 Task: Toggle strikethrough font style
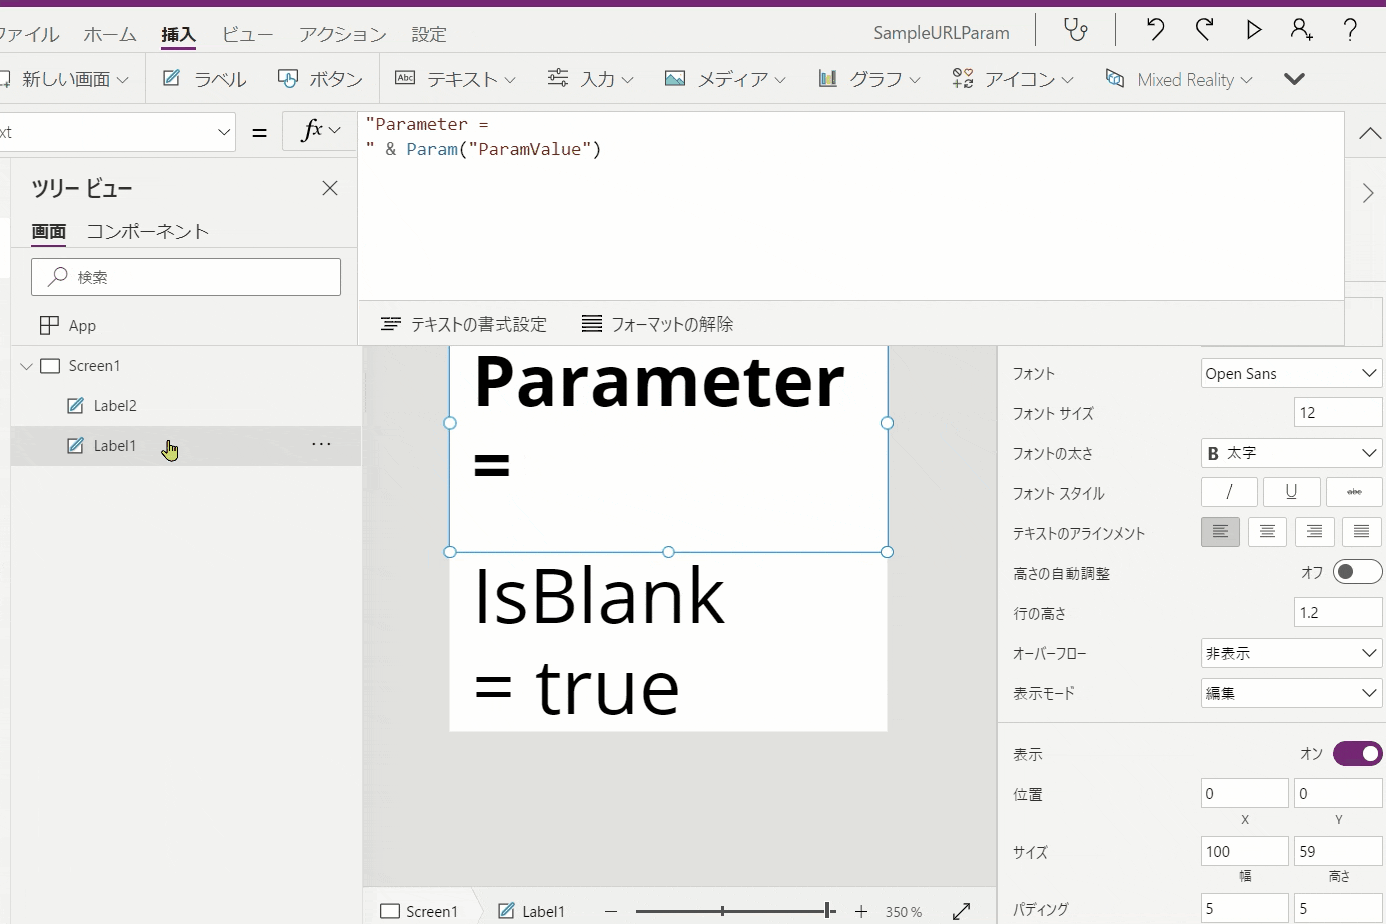1354,492
